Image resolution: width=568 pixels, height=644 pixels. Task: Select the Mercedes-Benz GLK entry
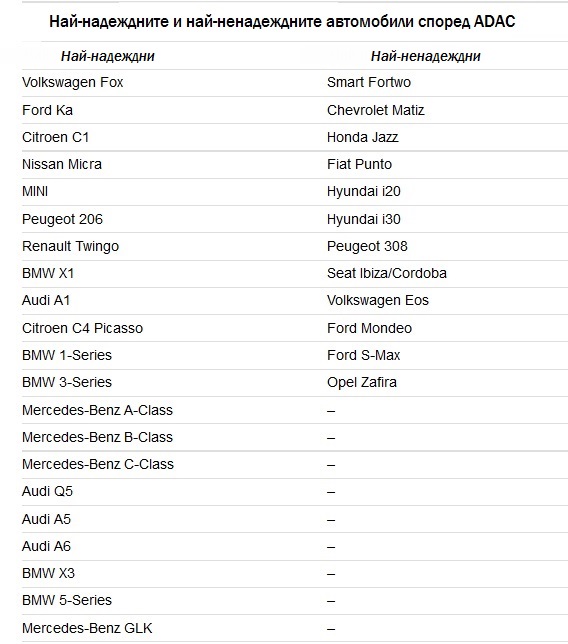coord(87,628)
